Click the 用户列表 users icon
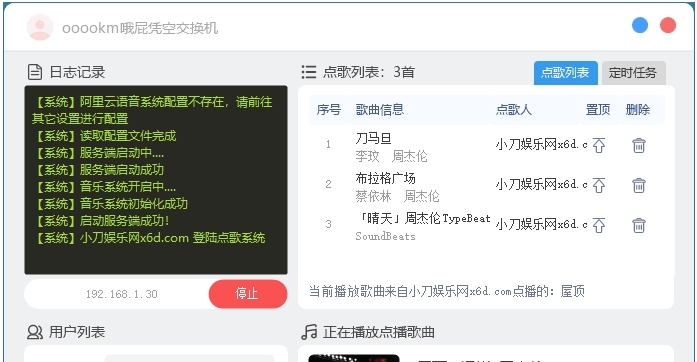 click(x=35, y=332)
